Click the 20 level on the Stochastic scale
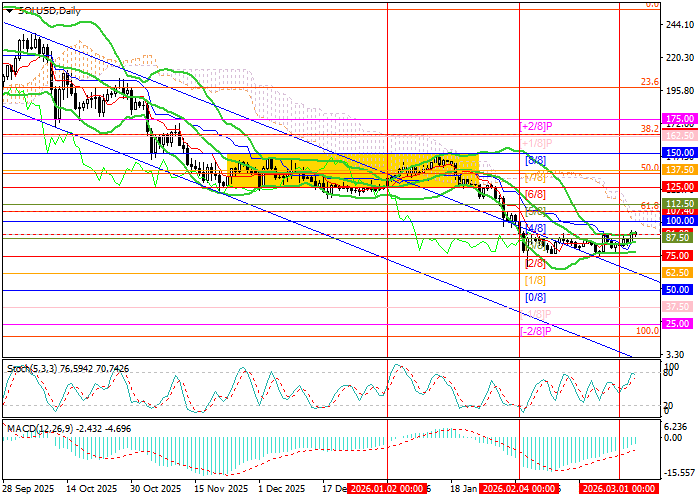 [668, 406]
